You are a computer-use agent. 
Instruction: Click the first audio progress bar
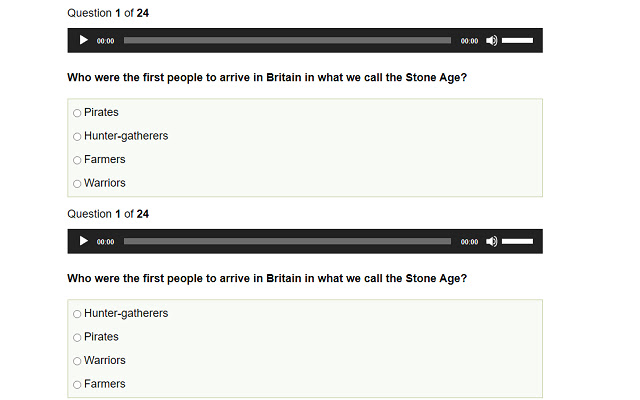pyautogui.click(x=287, y=41)
